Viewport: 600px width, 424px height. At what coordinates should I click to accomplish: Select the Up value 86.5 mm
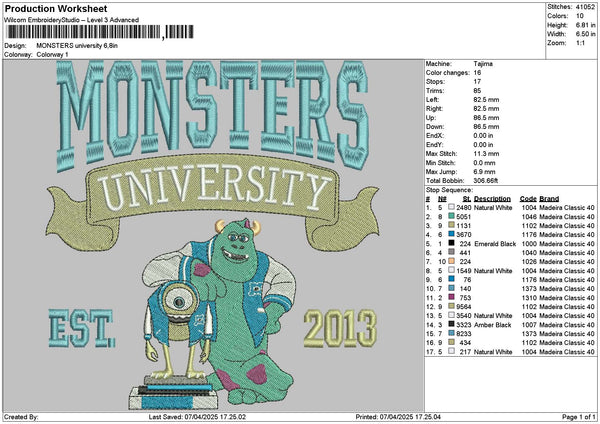[486, 118]
